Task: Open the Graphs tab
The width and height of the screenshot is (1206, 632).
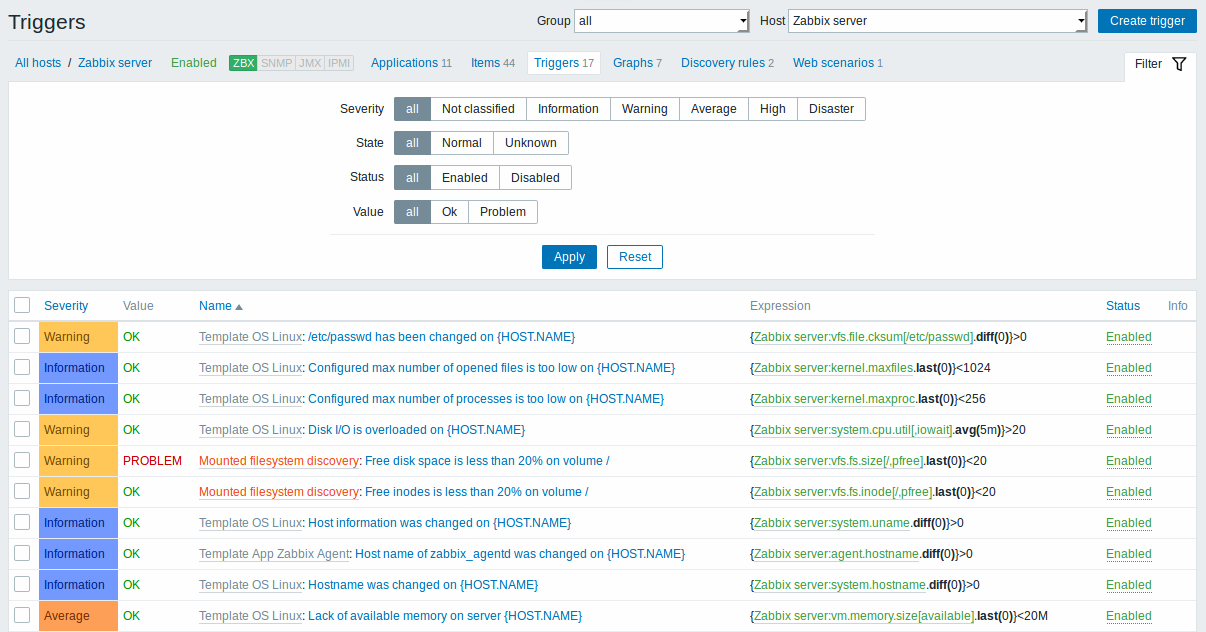Action: point(637,63)
